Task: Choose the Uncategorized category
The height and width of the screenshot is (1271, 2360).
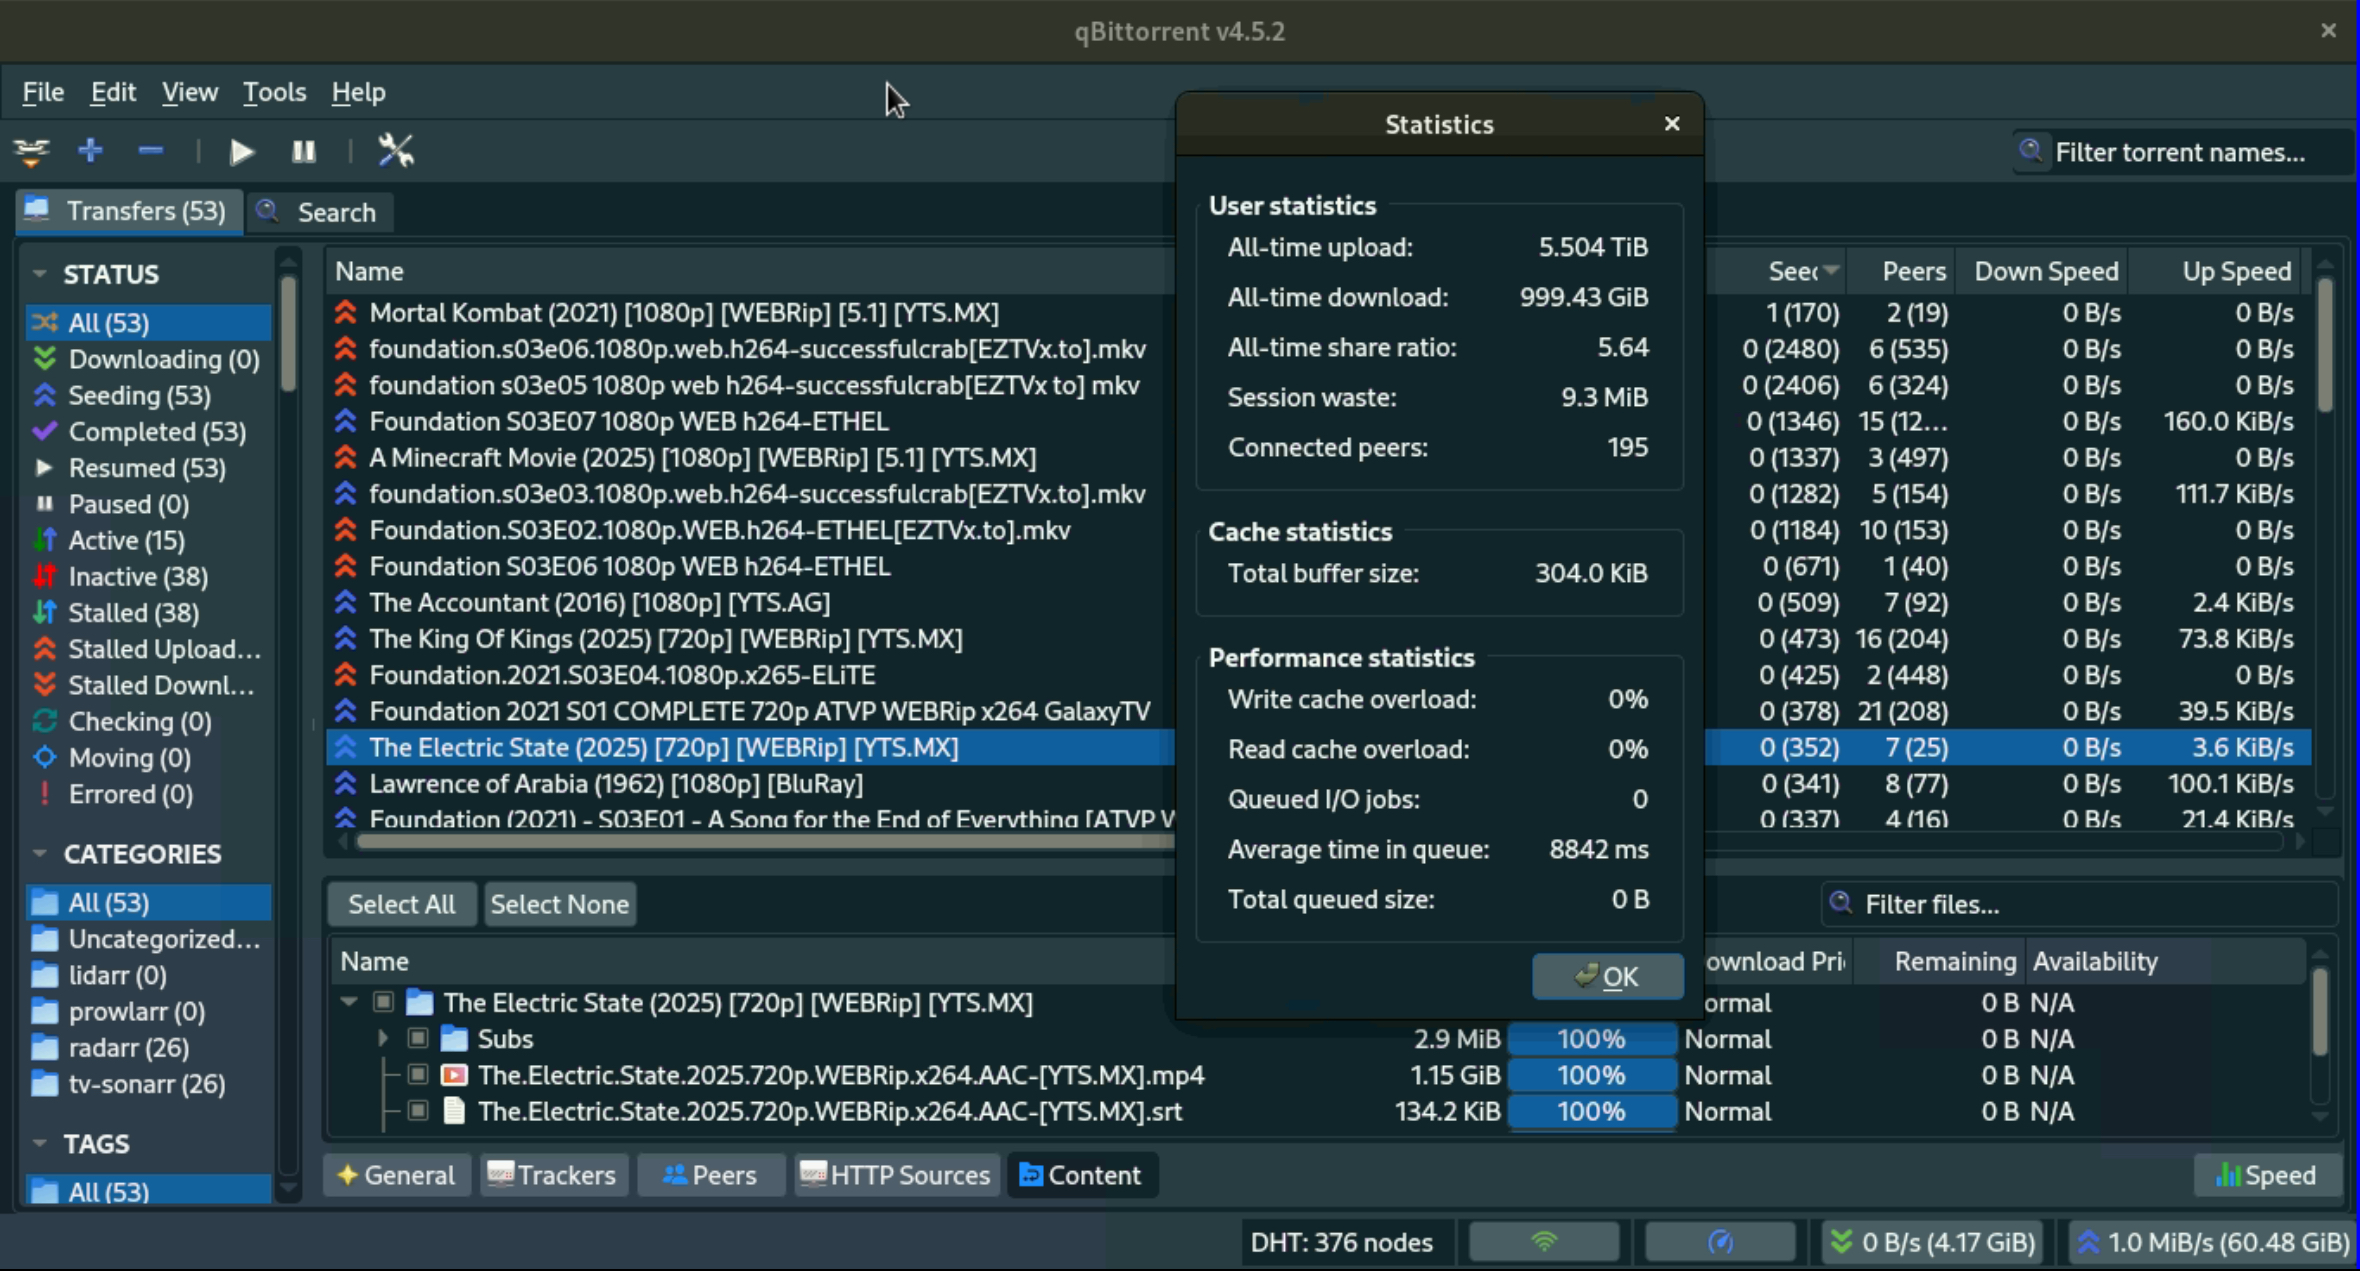Action: (148, 939)
